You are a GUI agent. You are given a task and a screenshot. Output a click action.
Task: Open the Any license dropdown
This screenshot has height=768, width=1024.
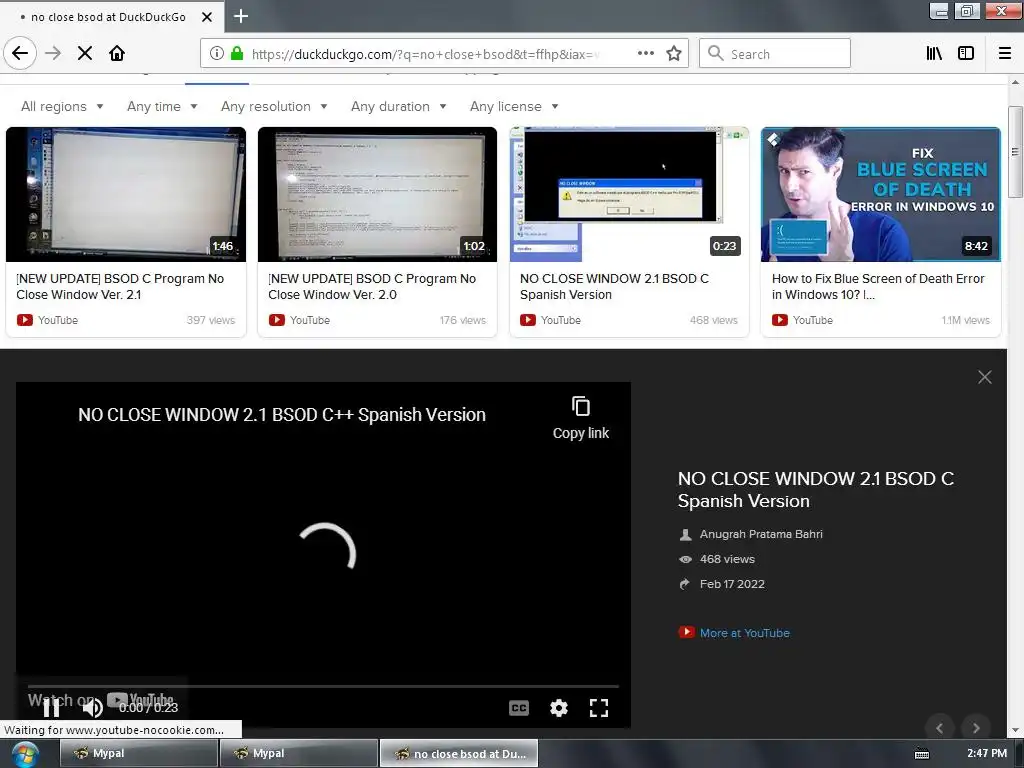514,106
